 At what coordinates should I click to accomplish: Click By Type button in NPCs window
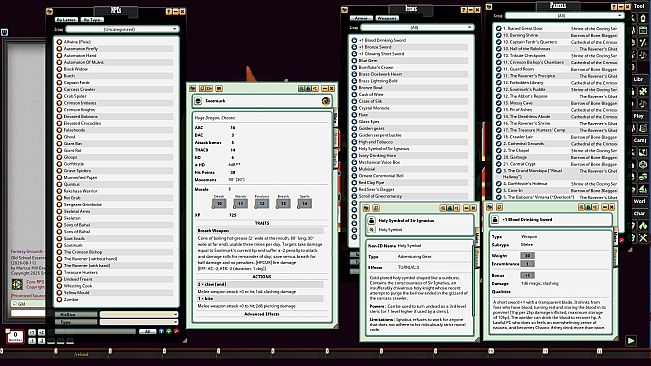[x=92, y=20]
